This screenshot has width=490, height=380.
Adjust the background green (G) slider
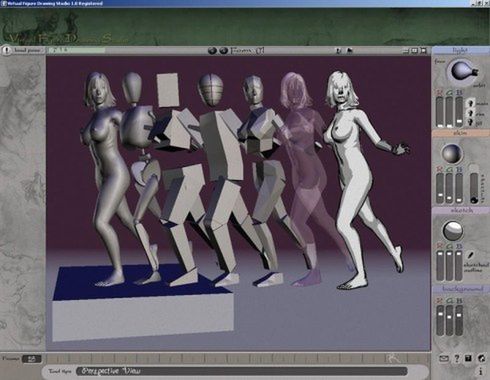450,321
